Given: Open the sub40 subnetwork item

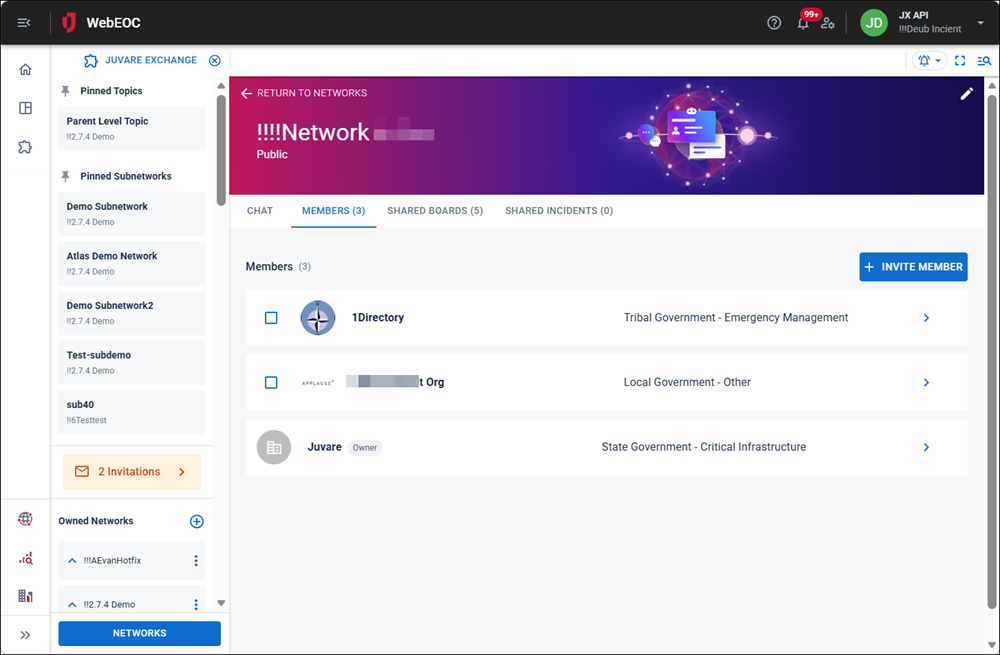Looking at the screenshot, I should (x=131, y=412).
